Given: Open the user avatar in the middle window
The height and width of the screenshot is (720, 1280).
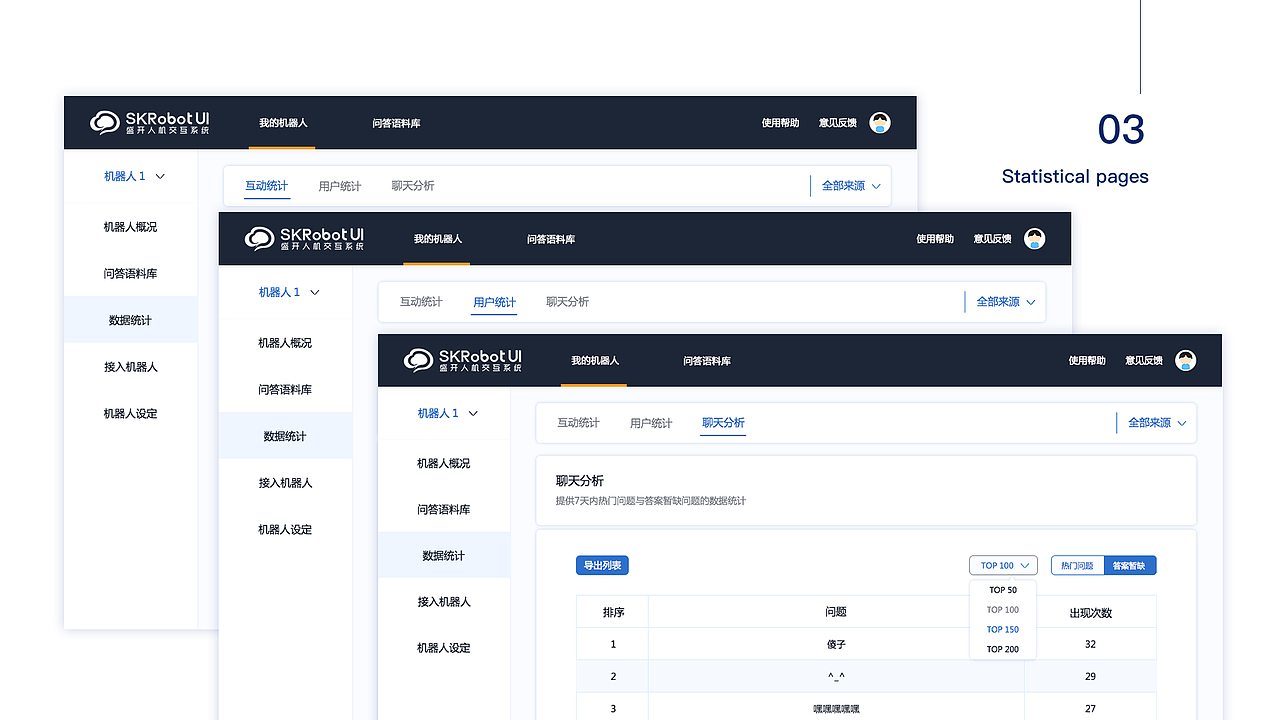Looking at the screenshot, I should pyautogui.click(x=1034, y=239).
